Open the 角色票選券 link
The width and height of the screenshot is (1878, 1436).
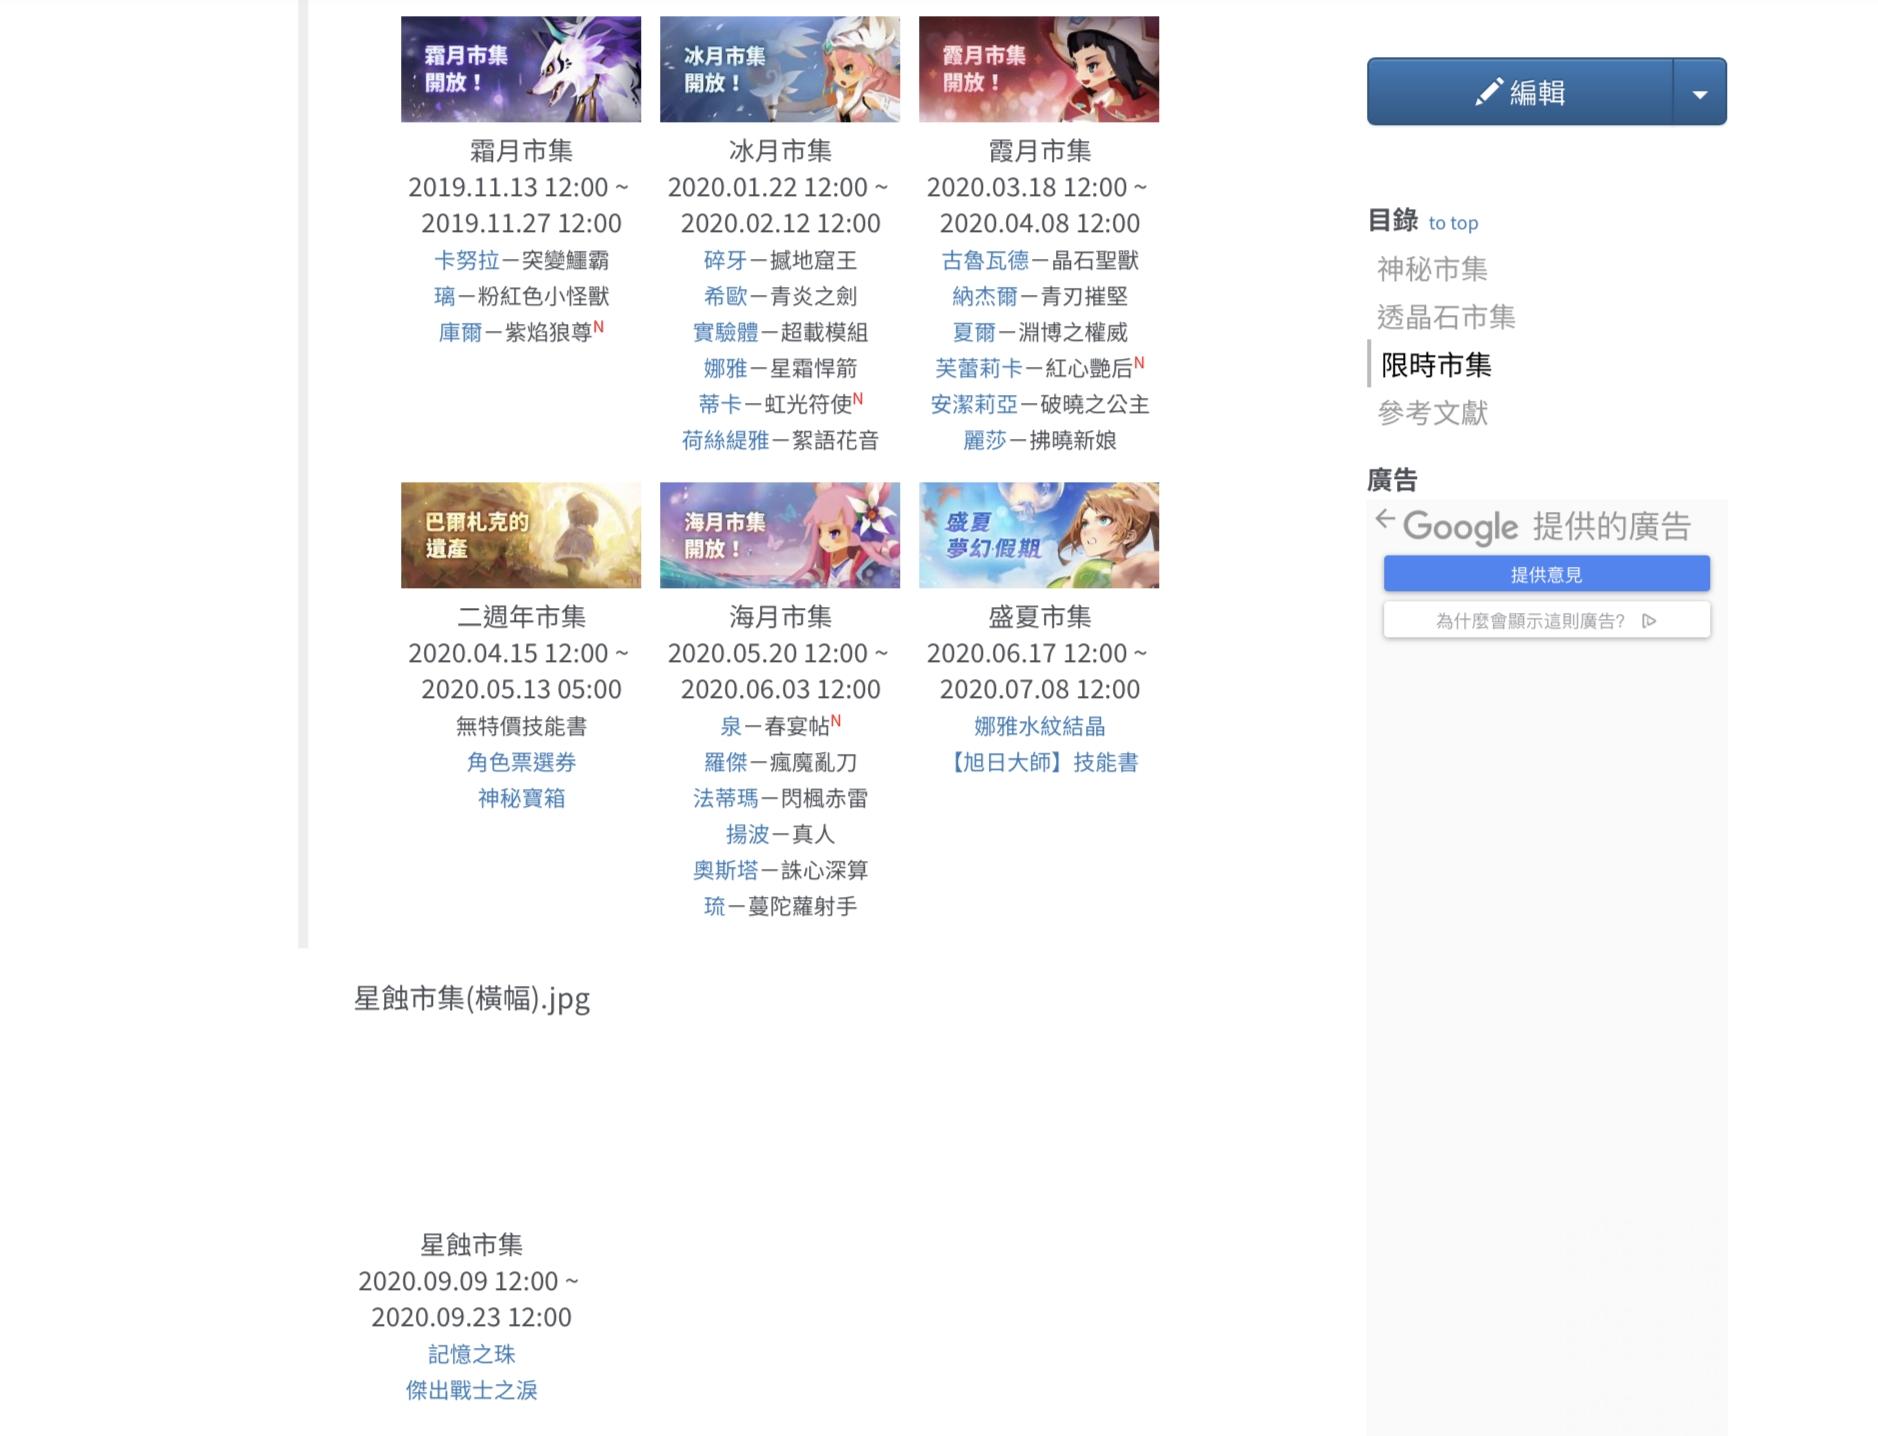521,762
